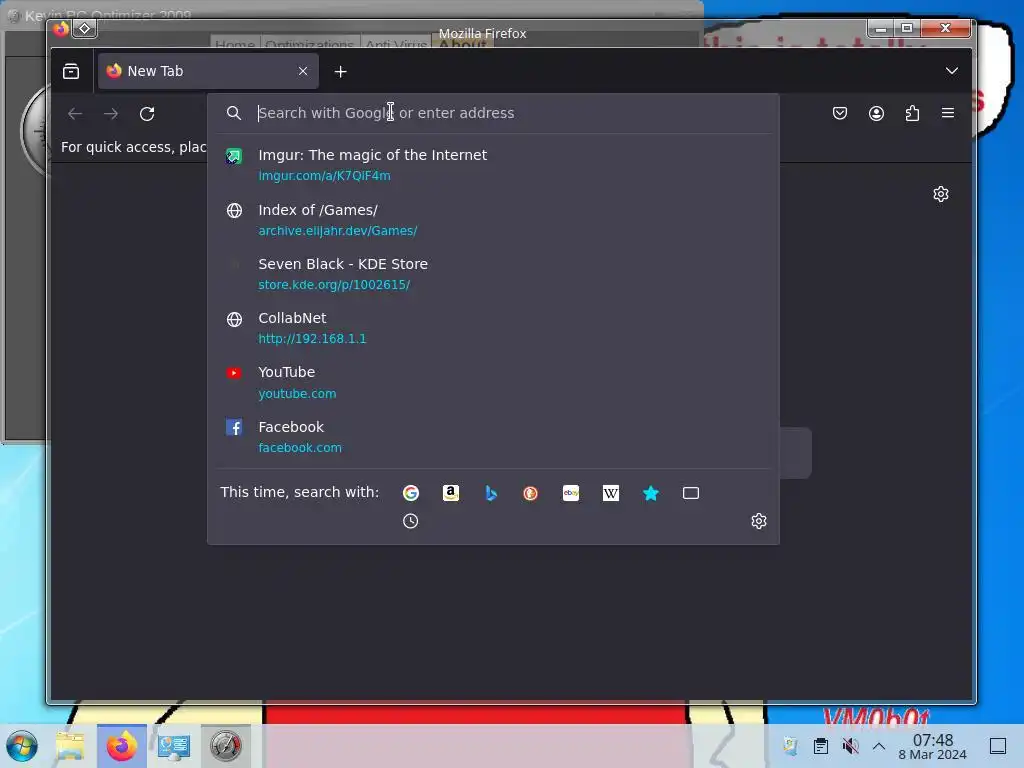
Task: Open the Firefox account icon
Action: tap(876, 113)
